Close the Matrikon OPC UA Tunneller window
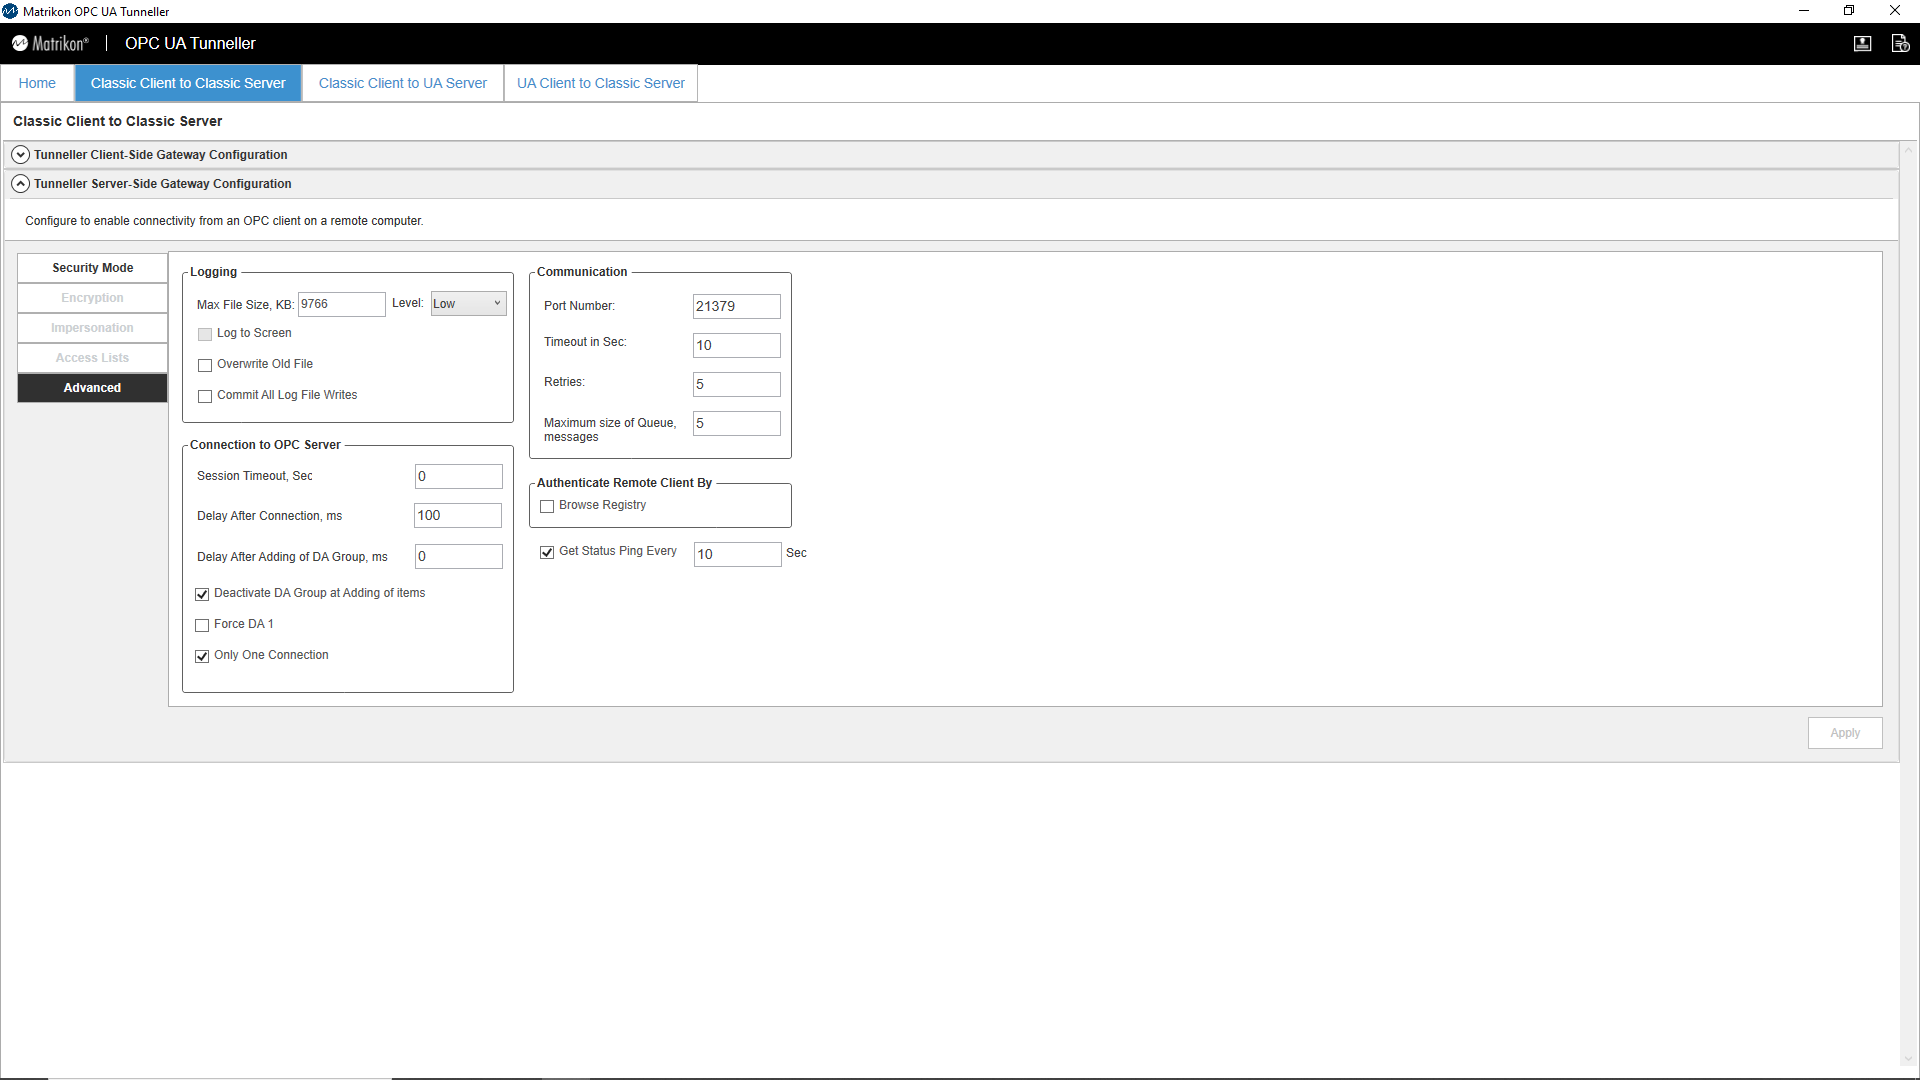The height and width of the screenshot is (1080, 1920). coord(1894,11)
